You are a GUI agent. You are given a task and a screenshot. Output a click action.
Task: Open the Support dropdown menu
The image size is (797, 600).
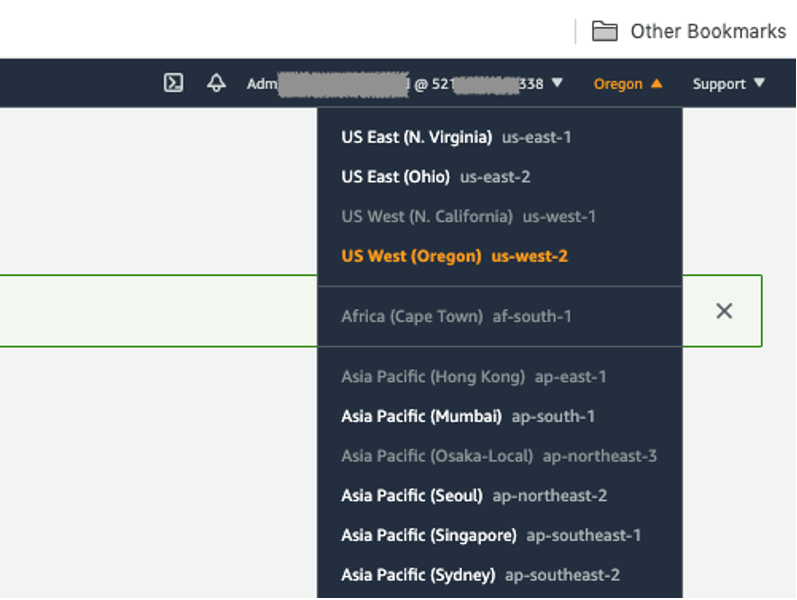pyautogui.click(x=728, y=84)
